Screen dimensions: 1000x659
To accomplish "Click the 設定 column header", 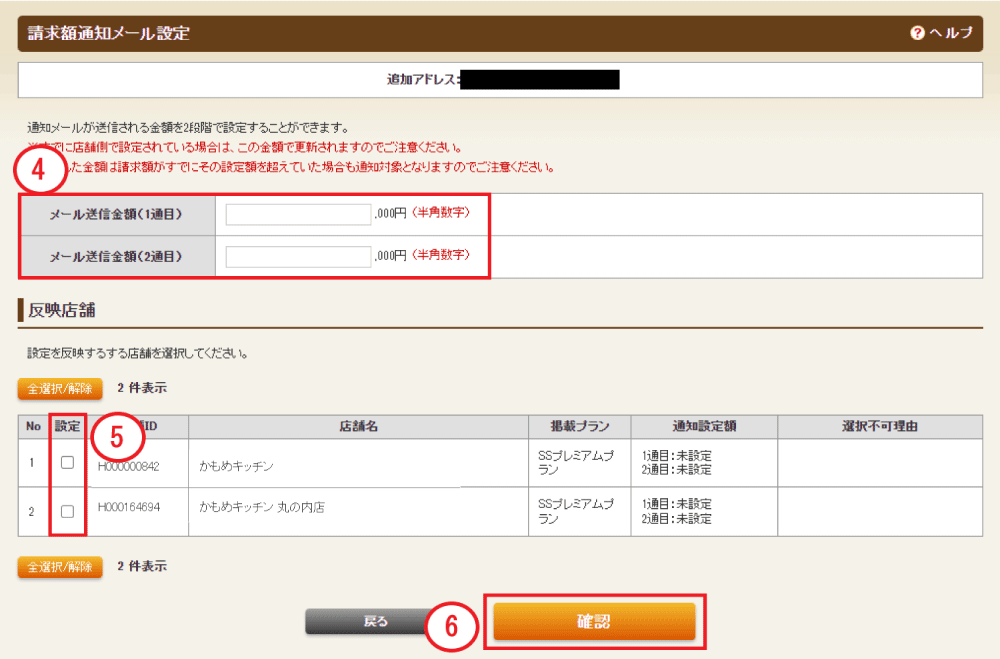I will [x=67, y=426].
